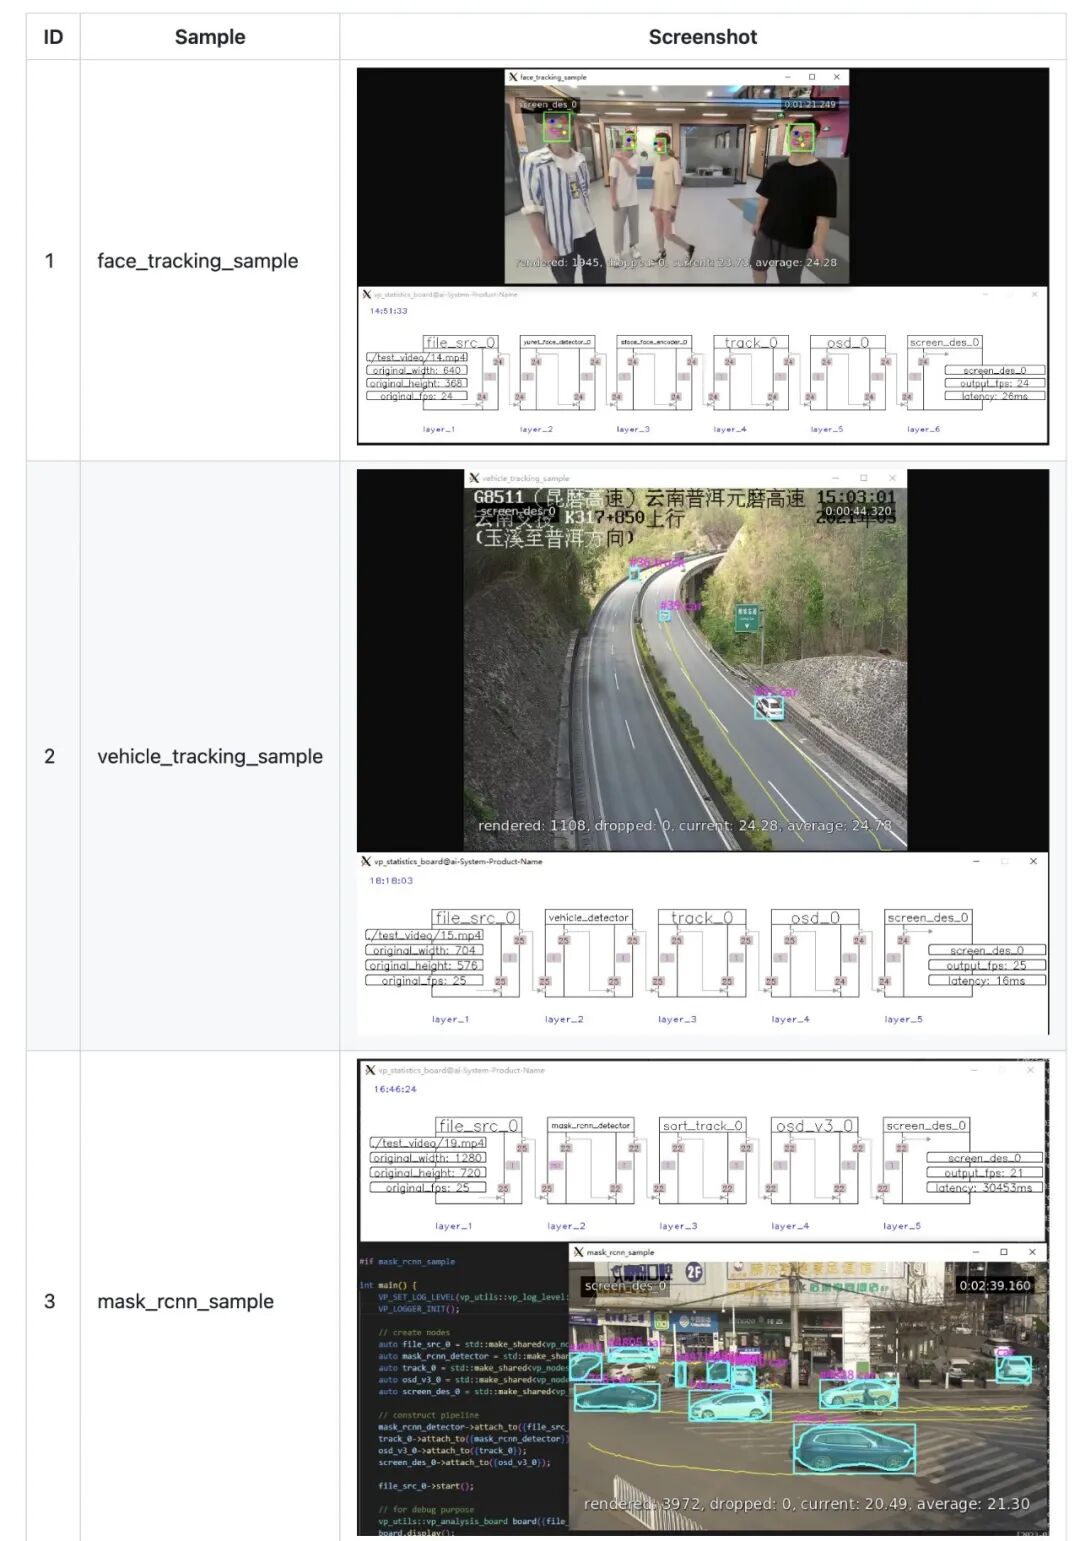Click the X icon of vehicle_tracking_sample window
The width and height of the screenshot is (1080, 1541).
tap(474, 478)
